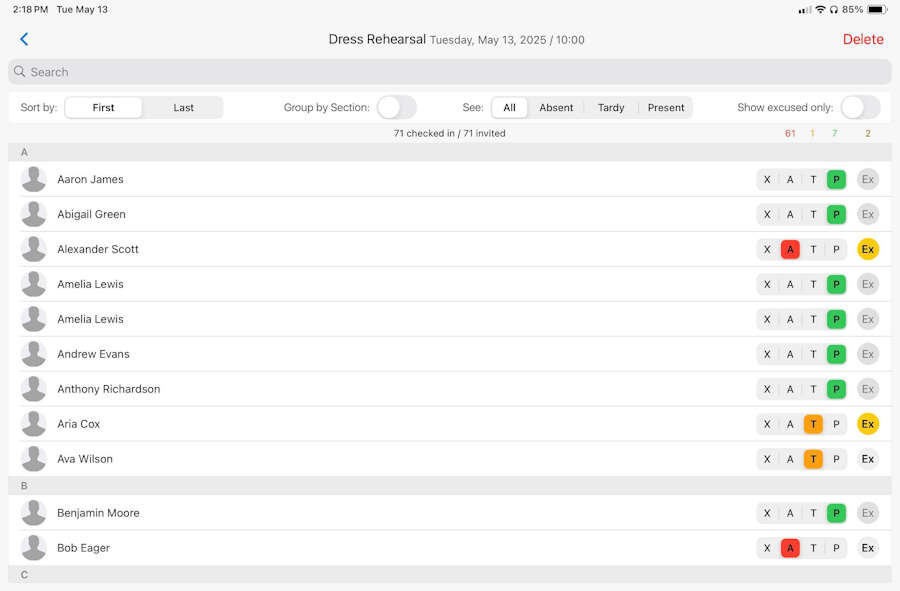Toggle Group by Section switch
900x591 pixels.
[397, 107]
